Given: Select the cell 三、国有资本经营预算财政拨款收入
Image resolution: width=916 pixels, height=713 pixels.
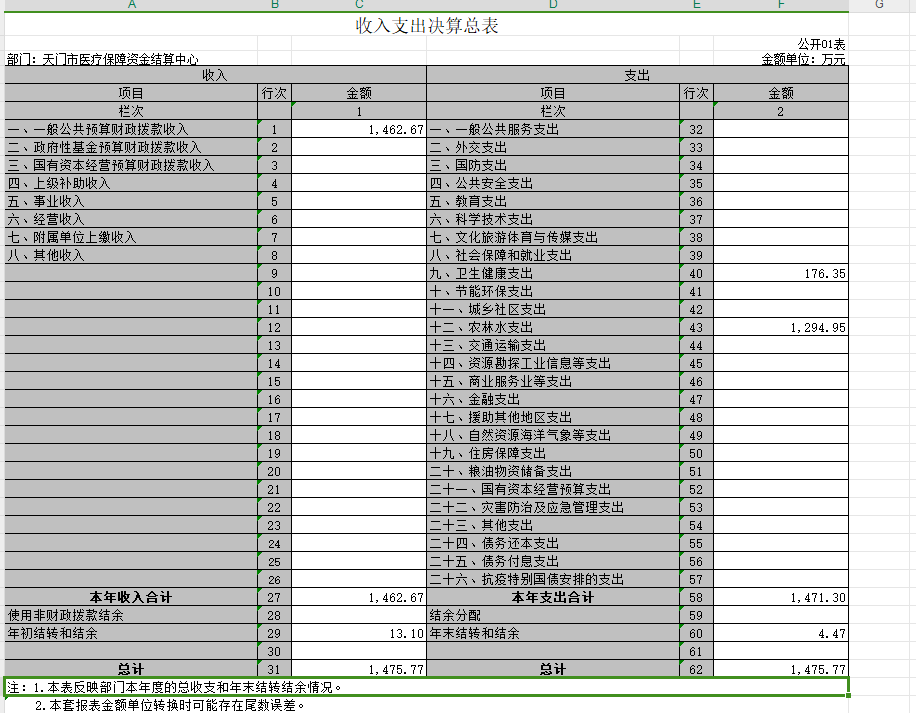Looking at the screenshot, I should [131, 165].
